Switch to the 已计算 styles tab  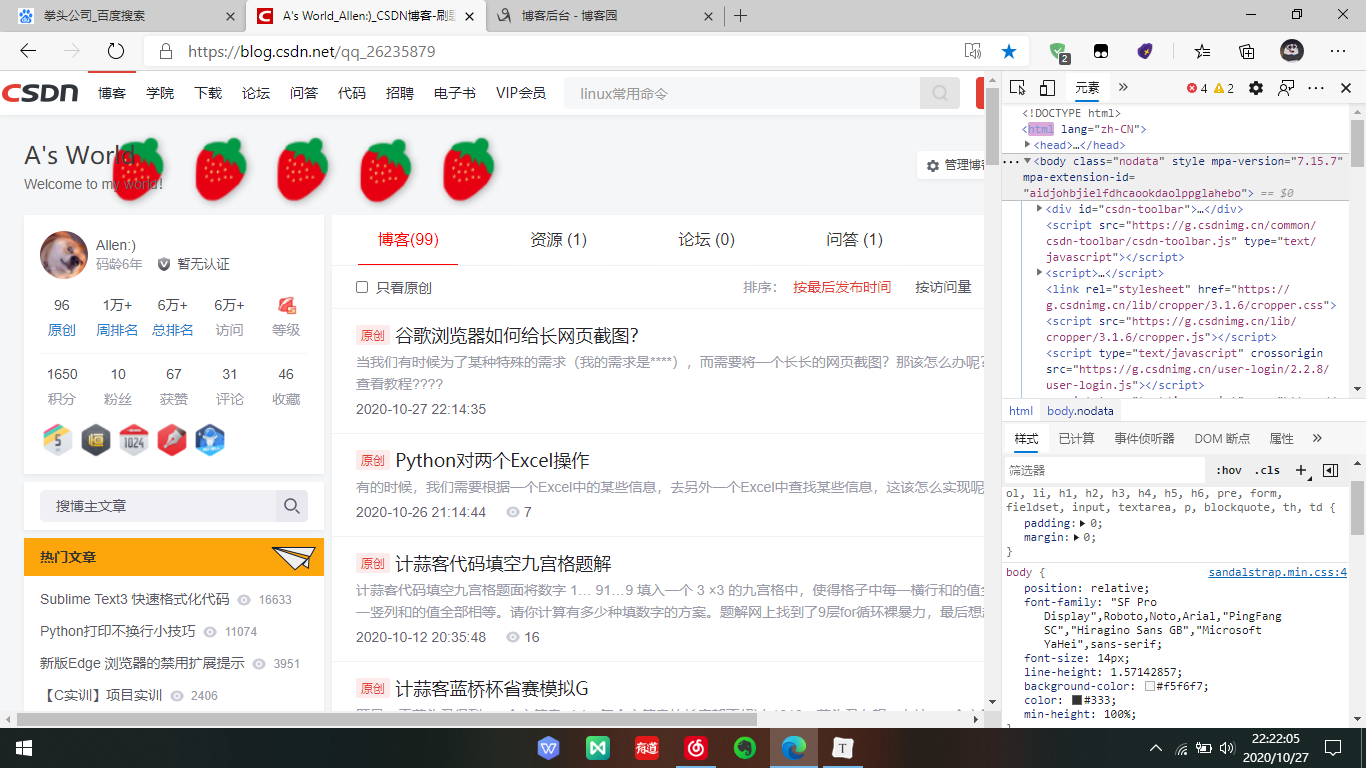[1076, 438]
